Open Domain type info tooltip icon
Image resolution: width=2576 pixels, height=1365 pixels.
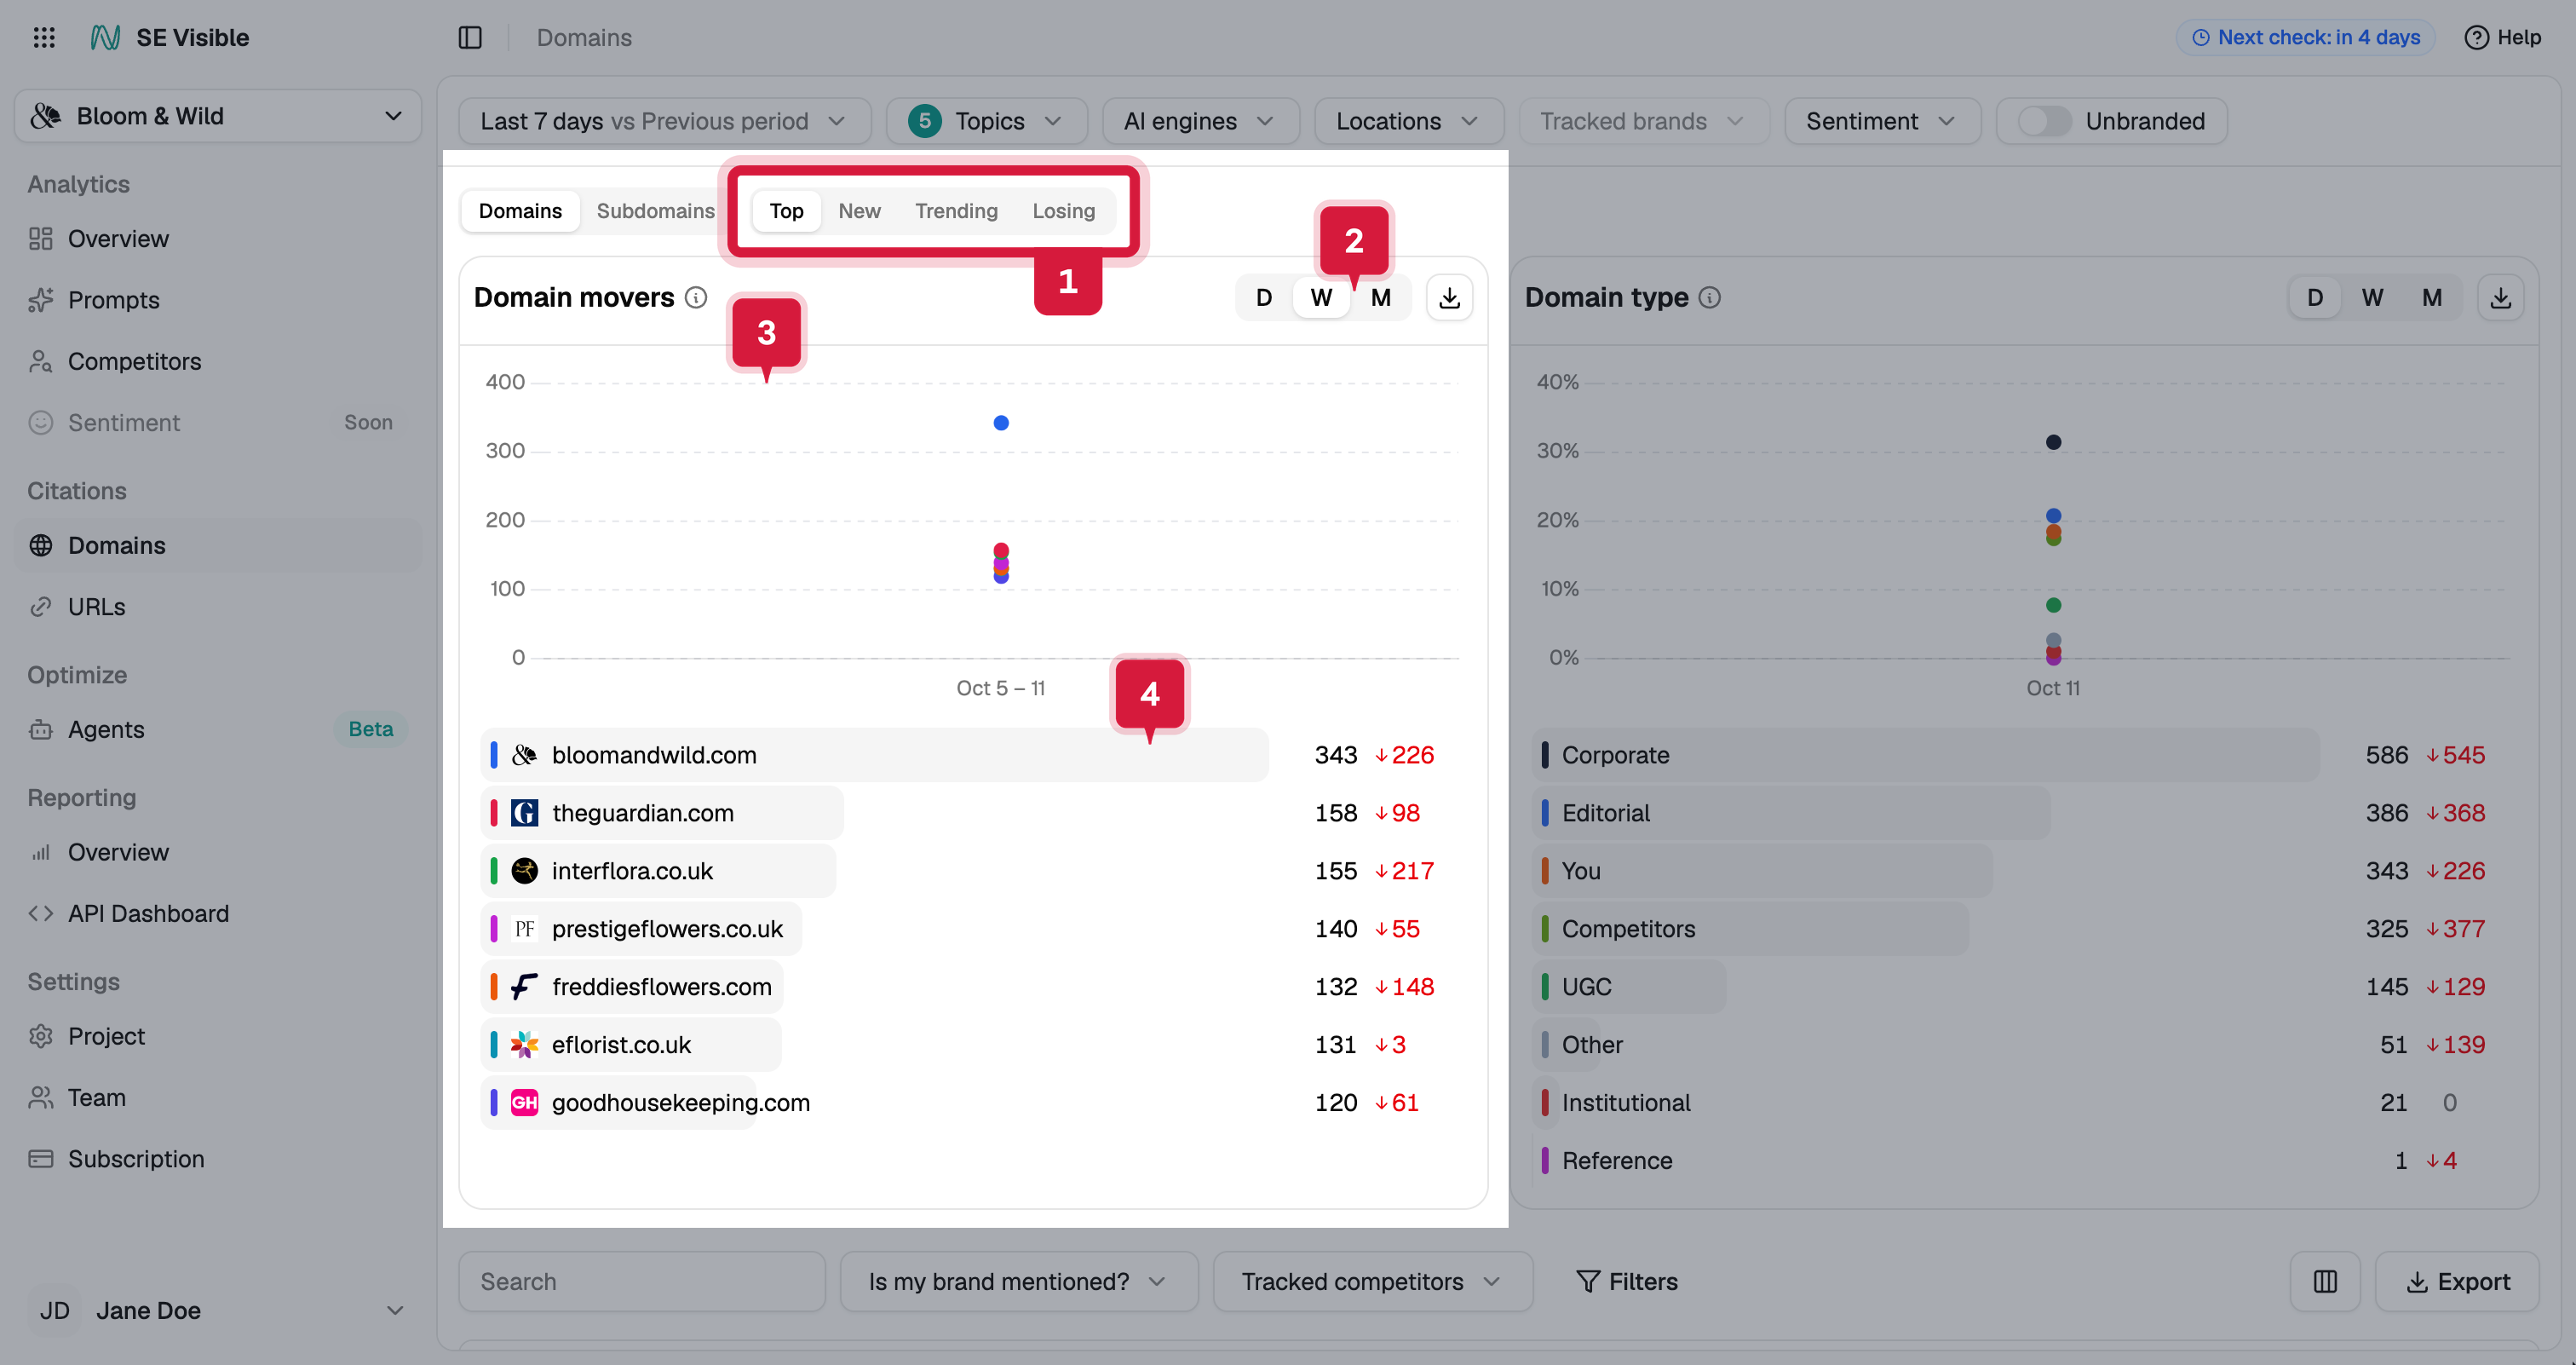click(1710, 298)
